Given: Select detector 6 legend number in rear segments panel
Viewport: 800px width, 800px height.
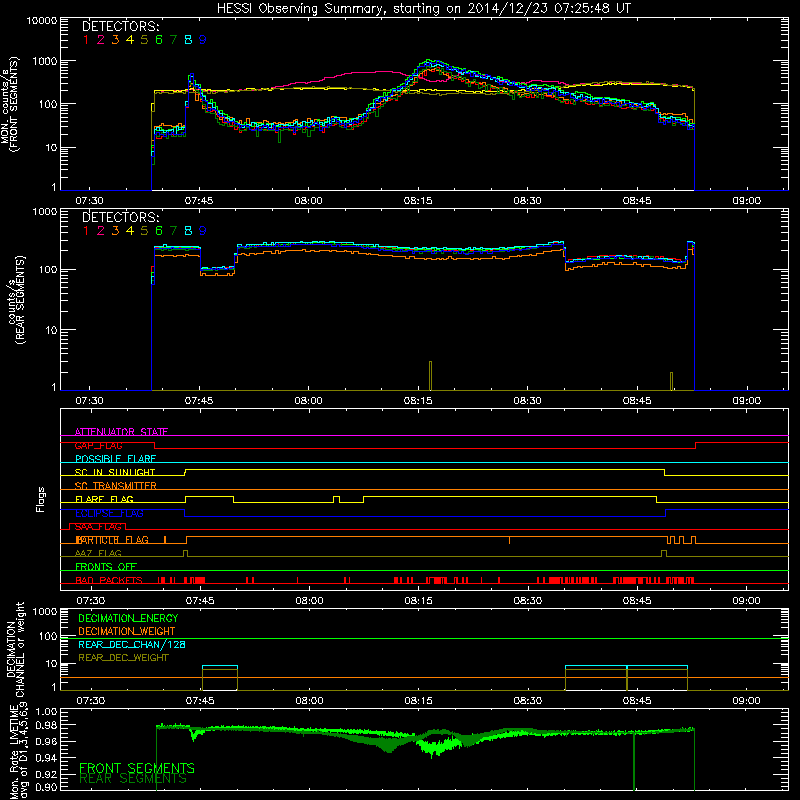Looking at the screenshot, I should pyautogui.click(x=159, y=231).
